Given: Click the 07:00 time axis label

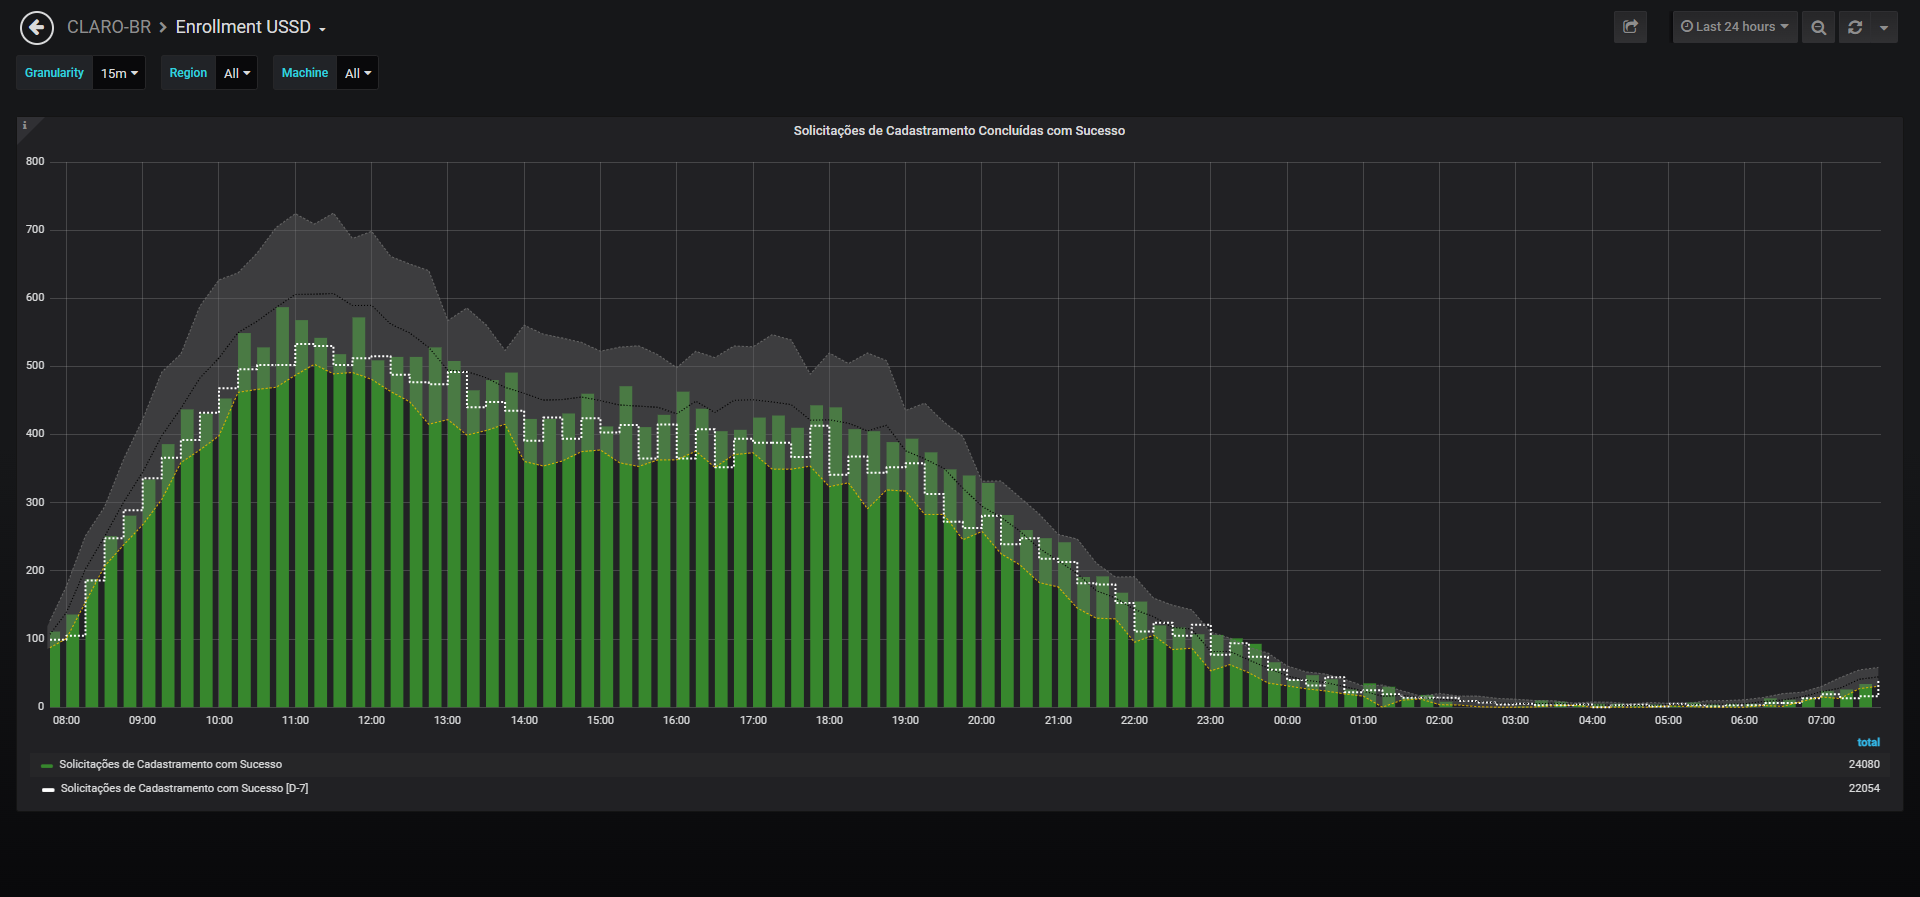Looking at the screenshot, I should click(1821, 721).
